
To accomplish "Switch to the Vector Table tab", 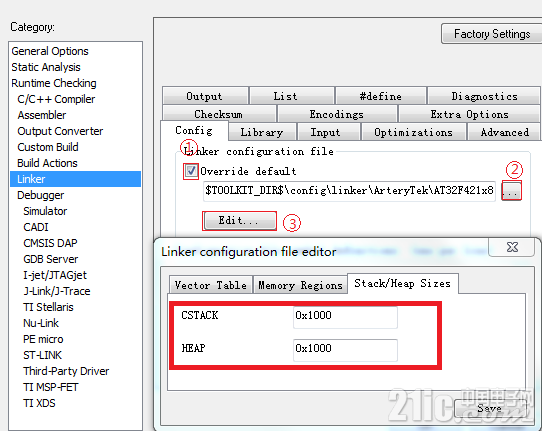I will click(211, 285).
